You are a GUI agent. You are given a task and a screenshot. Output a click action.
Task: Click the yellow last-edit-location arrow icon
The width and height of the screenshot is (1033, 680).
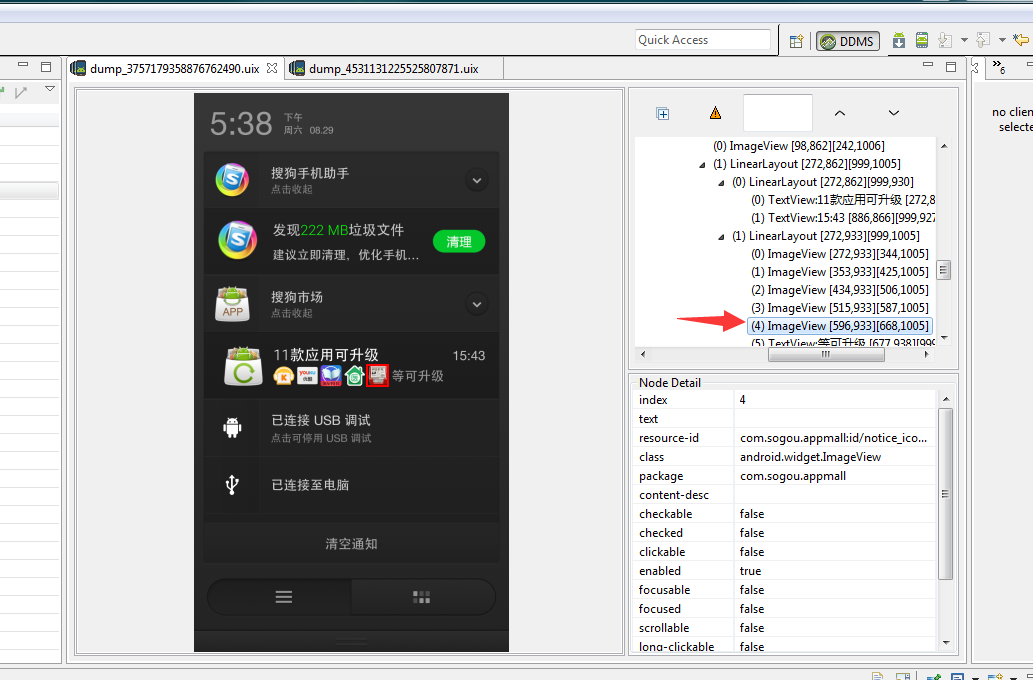(1022, 41)
